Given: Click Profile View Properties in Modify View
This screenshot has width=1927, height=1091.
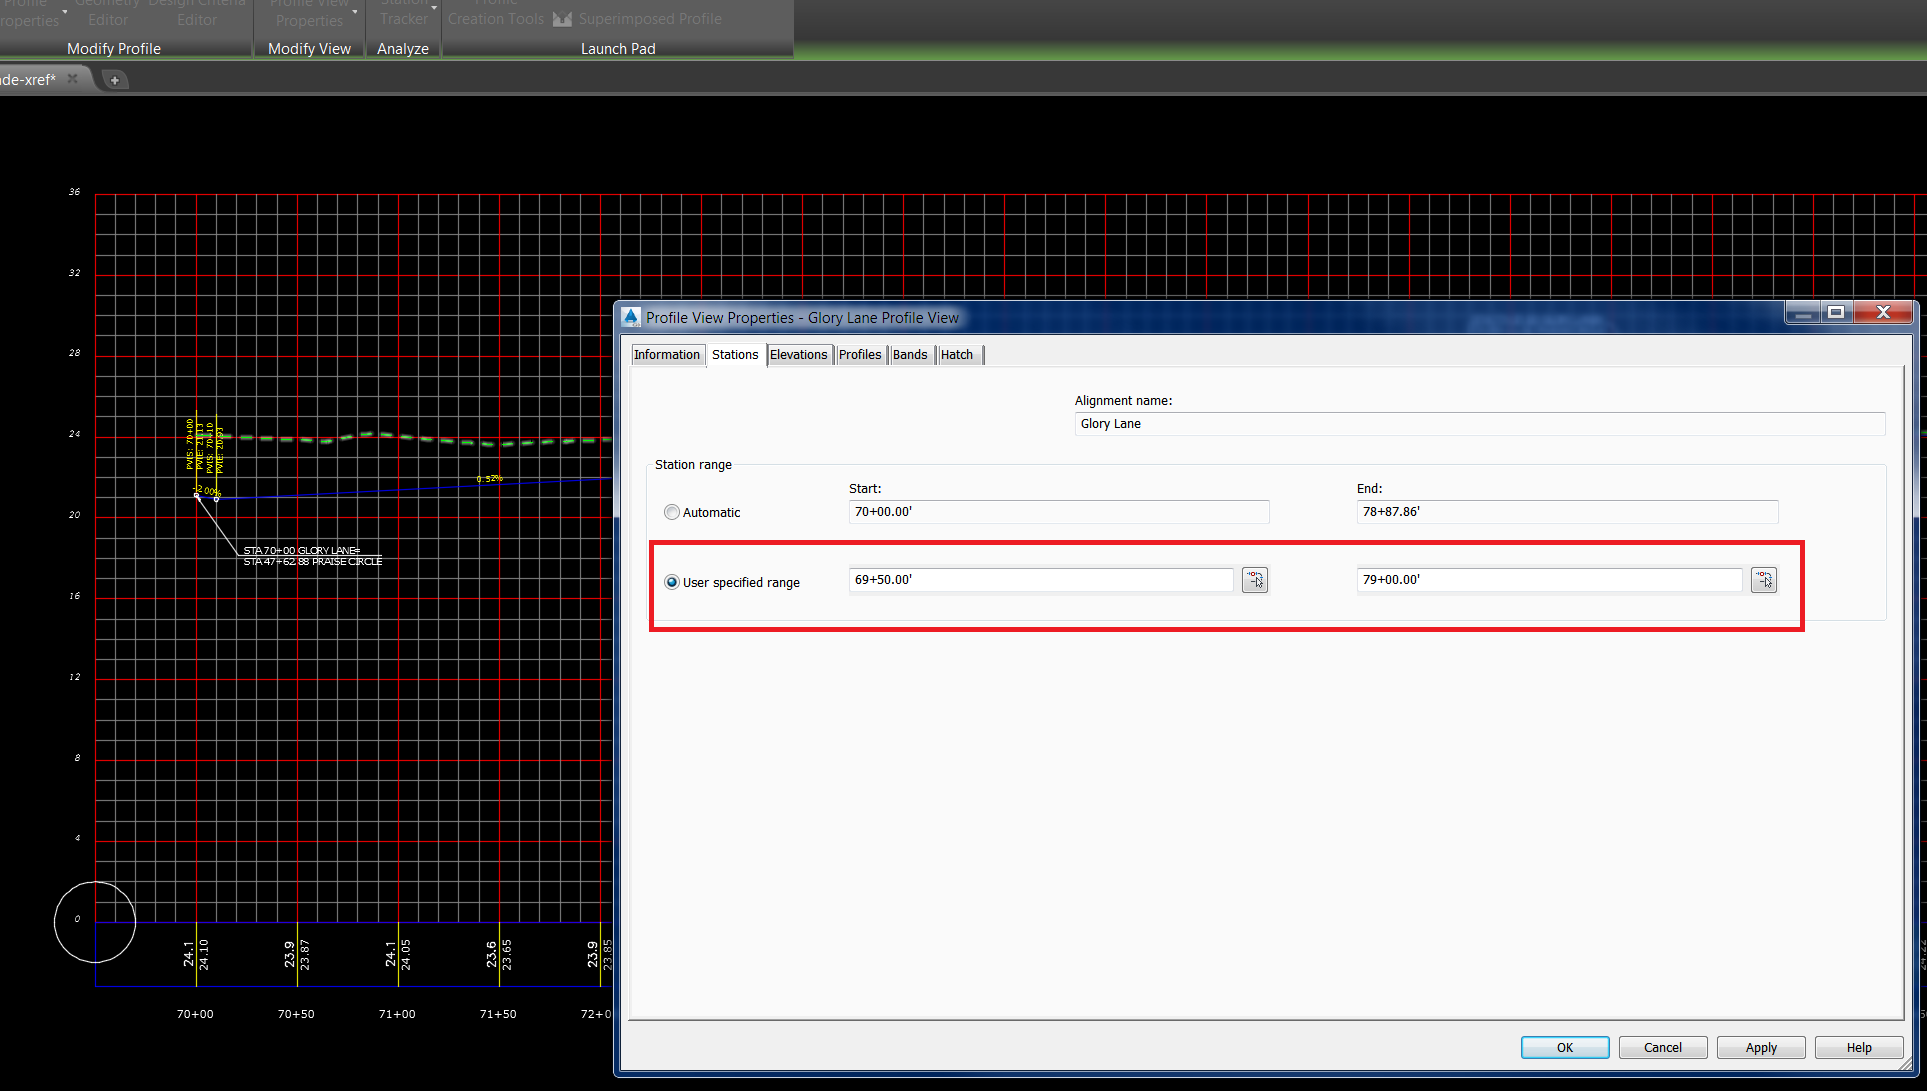Looking at the screenshot, I should (x=309, y=12).
